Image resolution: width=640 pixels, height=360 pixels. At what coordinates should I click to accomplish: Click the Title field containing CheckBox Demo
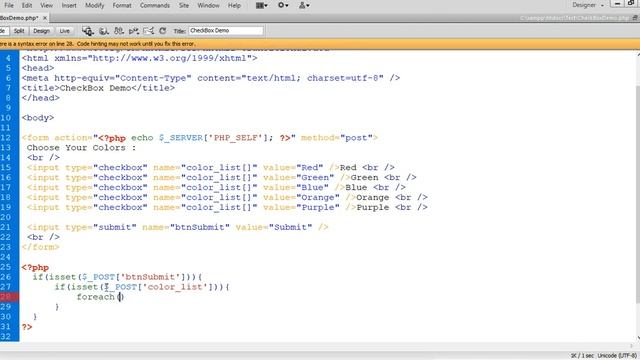tap(226, 31)
